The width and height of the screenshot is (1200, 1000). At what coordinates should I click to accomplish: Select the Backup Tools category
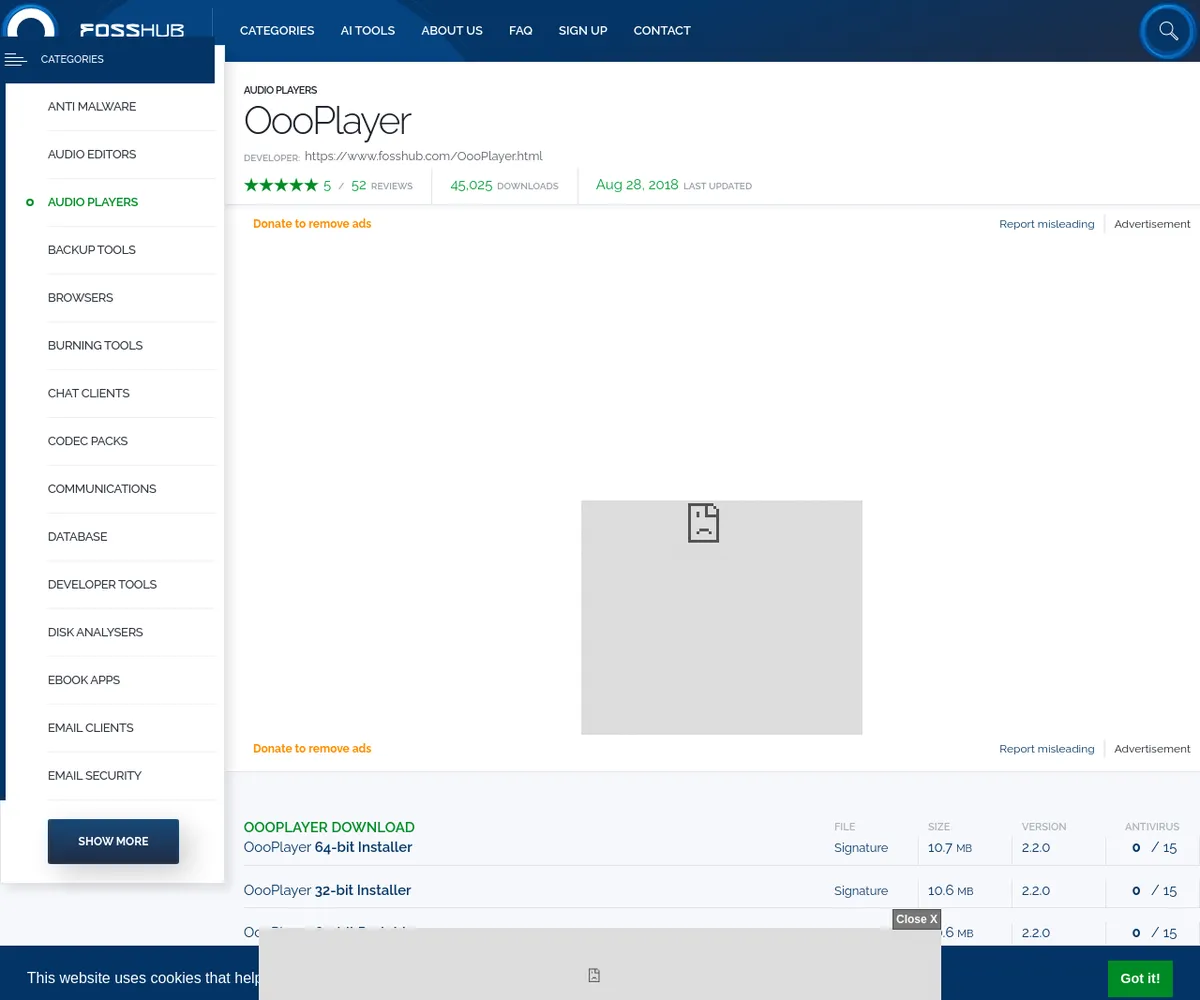pyautogui.click(x=91, y=250)
